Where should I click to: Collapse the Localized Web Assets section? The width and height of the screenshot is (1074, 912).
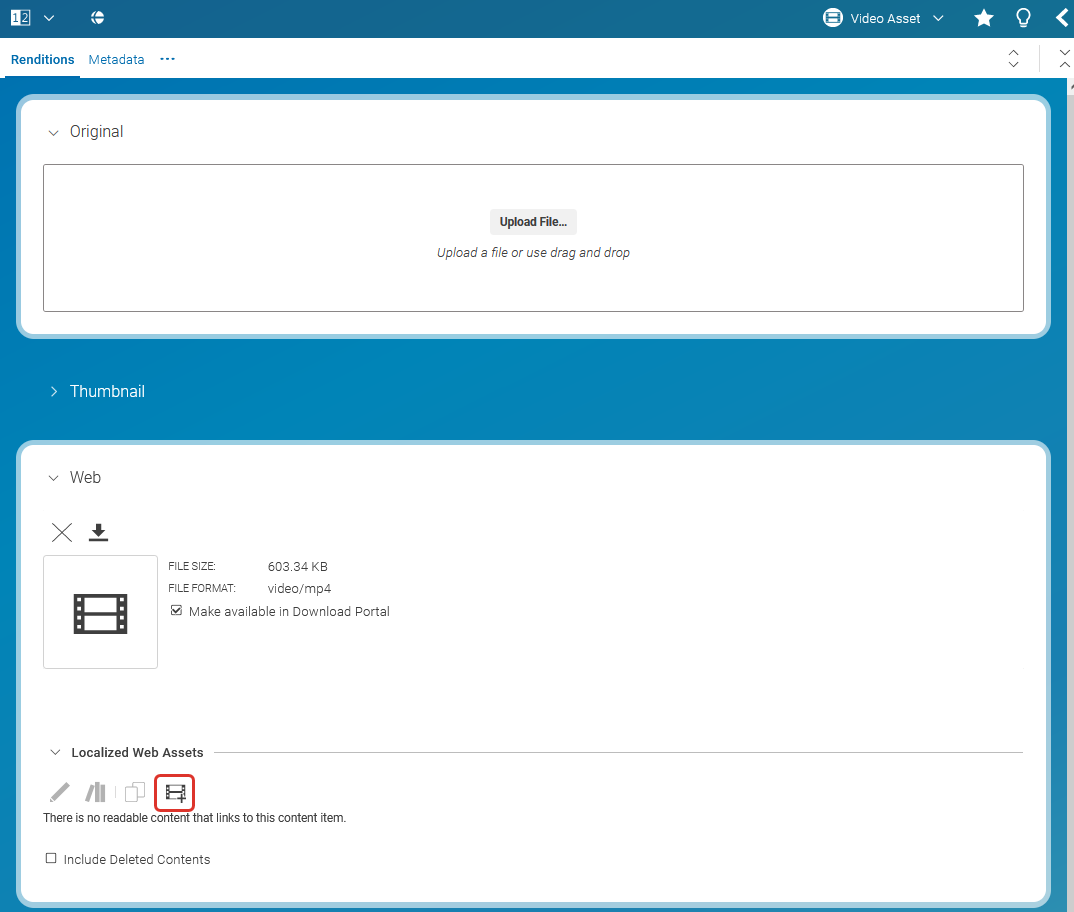(54, 752)
